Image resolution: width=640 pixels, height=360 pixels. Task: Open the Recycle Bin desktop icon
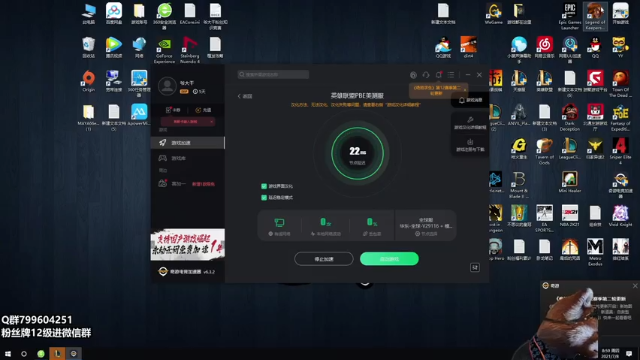[89, 47]
